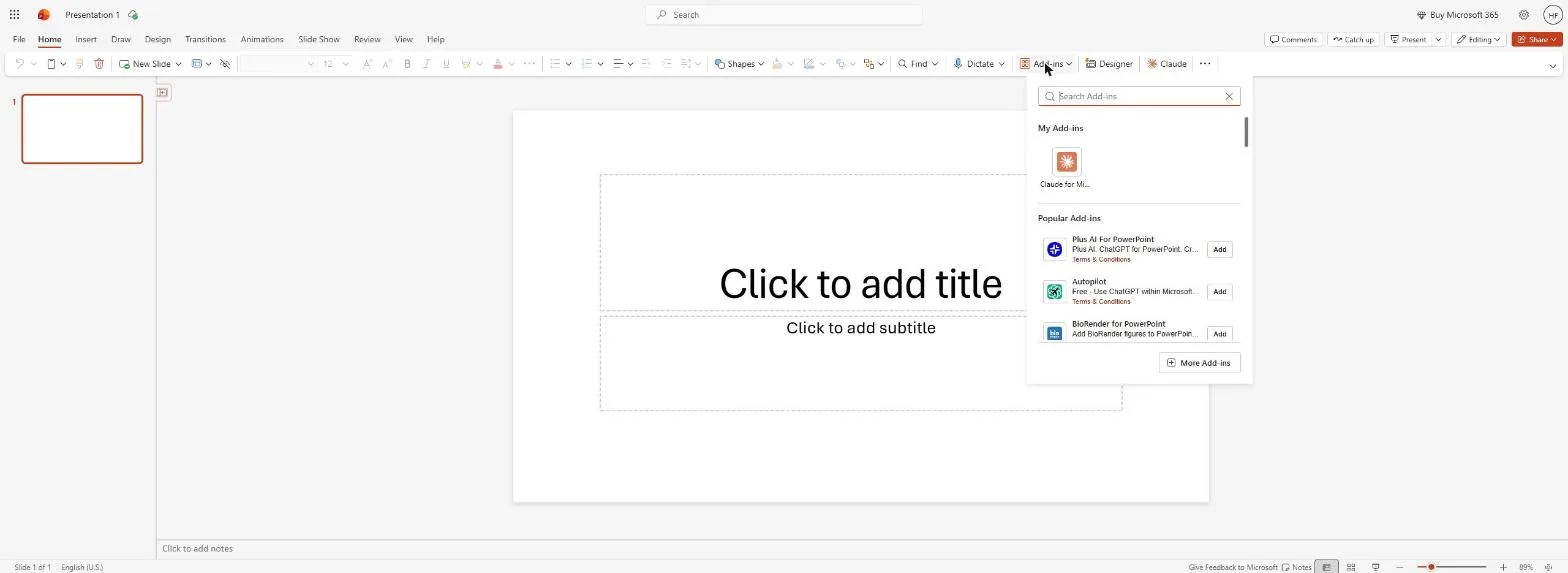Click Give Feedback to Microsoft
This screenshot has width=1568, height=573.
click(1233, 567)
